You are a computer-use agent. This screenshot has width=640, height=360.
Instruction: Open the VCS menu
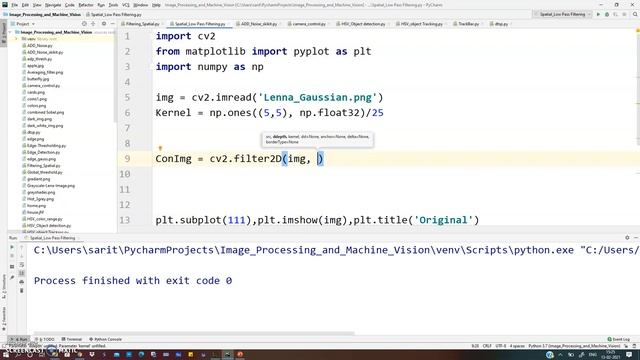(x=126, y=5)
